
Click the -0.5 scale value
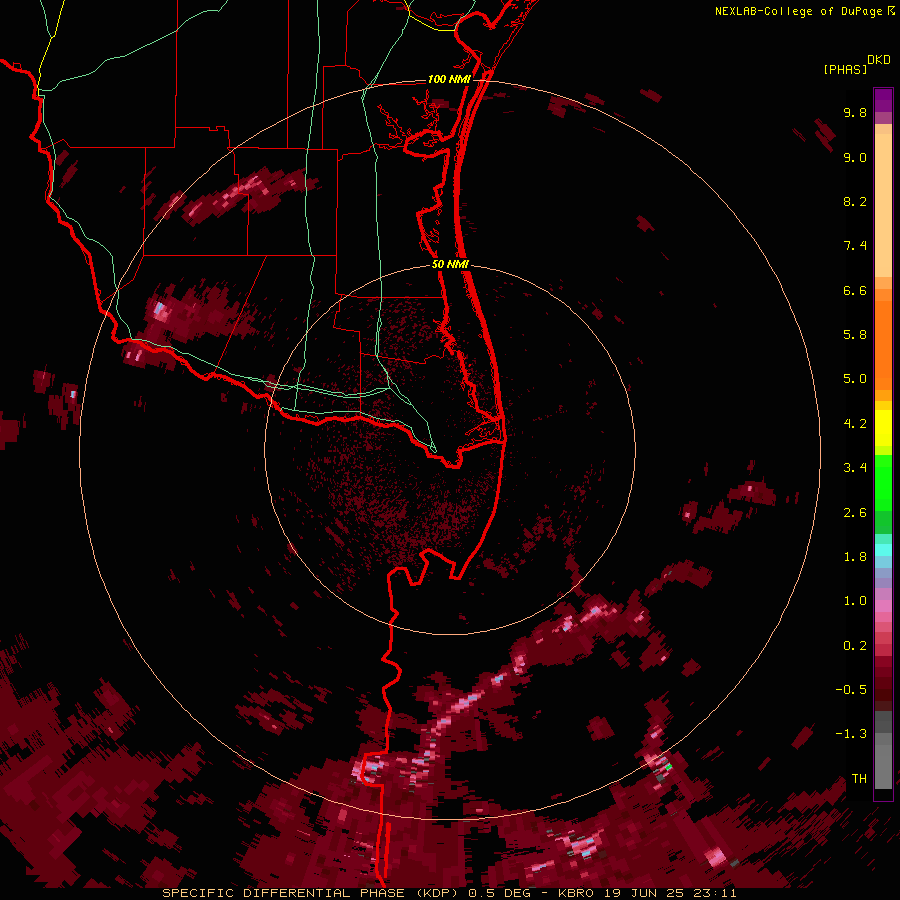[x=851, y=690]
